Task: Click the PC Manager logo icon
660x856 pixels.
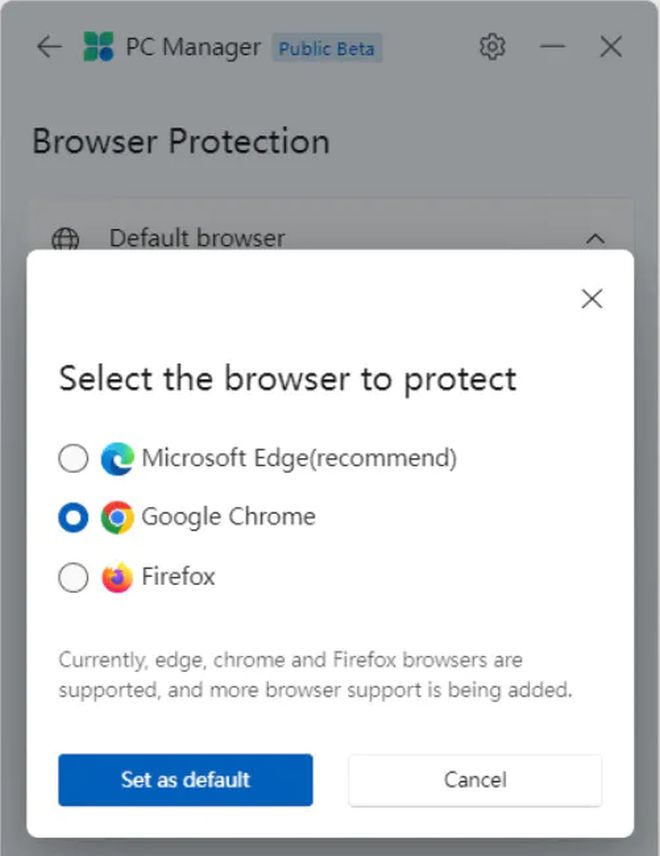Action: (x=96, y=44)
